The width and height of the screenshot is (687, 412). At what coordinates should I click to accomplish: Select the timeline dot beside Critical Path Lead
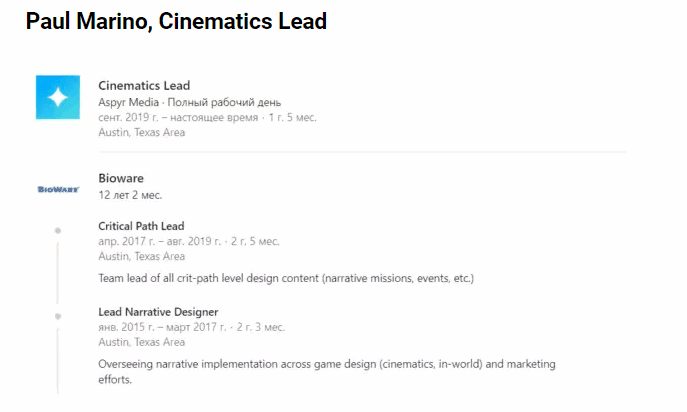[x=58, y=231]
